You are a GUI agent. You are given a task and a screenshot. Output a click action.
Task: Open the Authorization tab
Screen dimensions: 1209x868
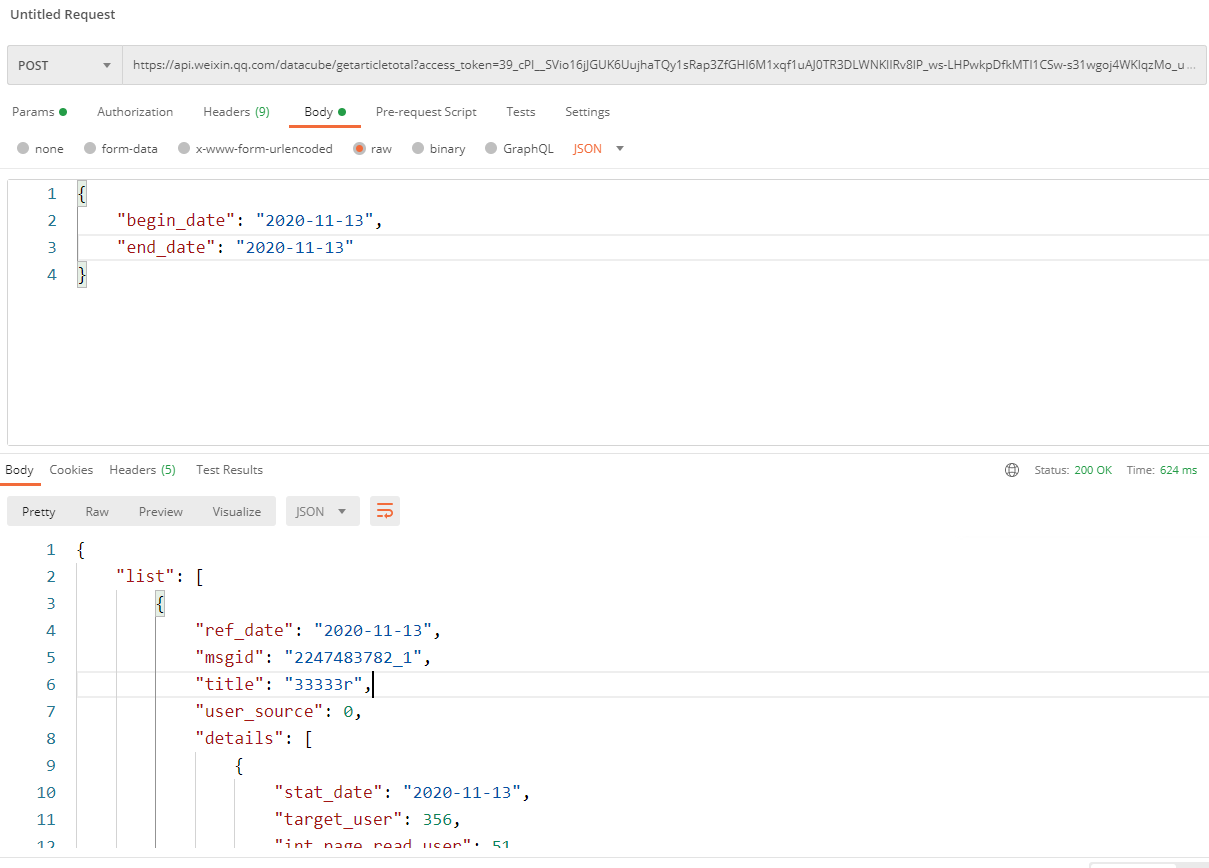135,112
